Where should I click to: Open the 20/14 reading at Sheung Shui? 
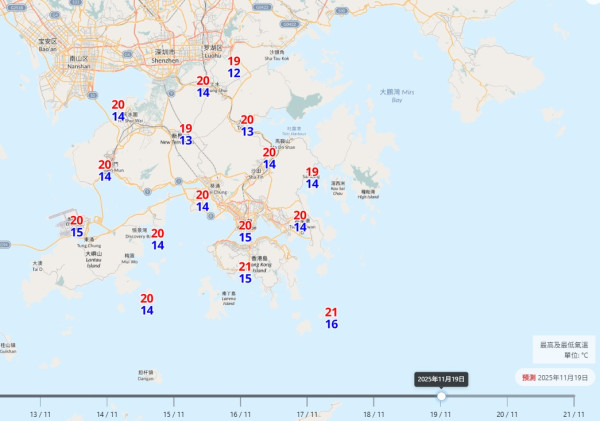tap(203, 86)
